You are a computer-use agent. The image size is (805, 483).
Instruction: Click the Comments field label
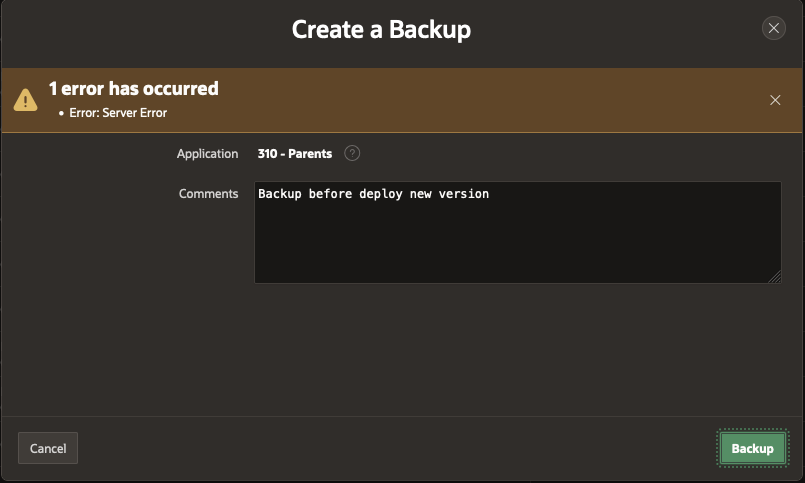click(x=208, y=194)
